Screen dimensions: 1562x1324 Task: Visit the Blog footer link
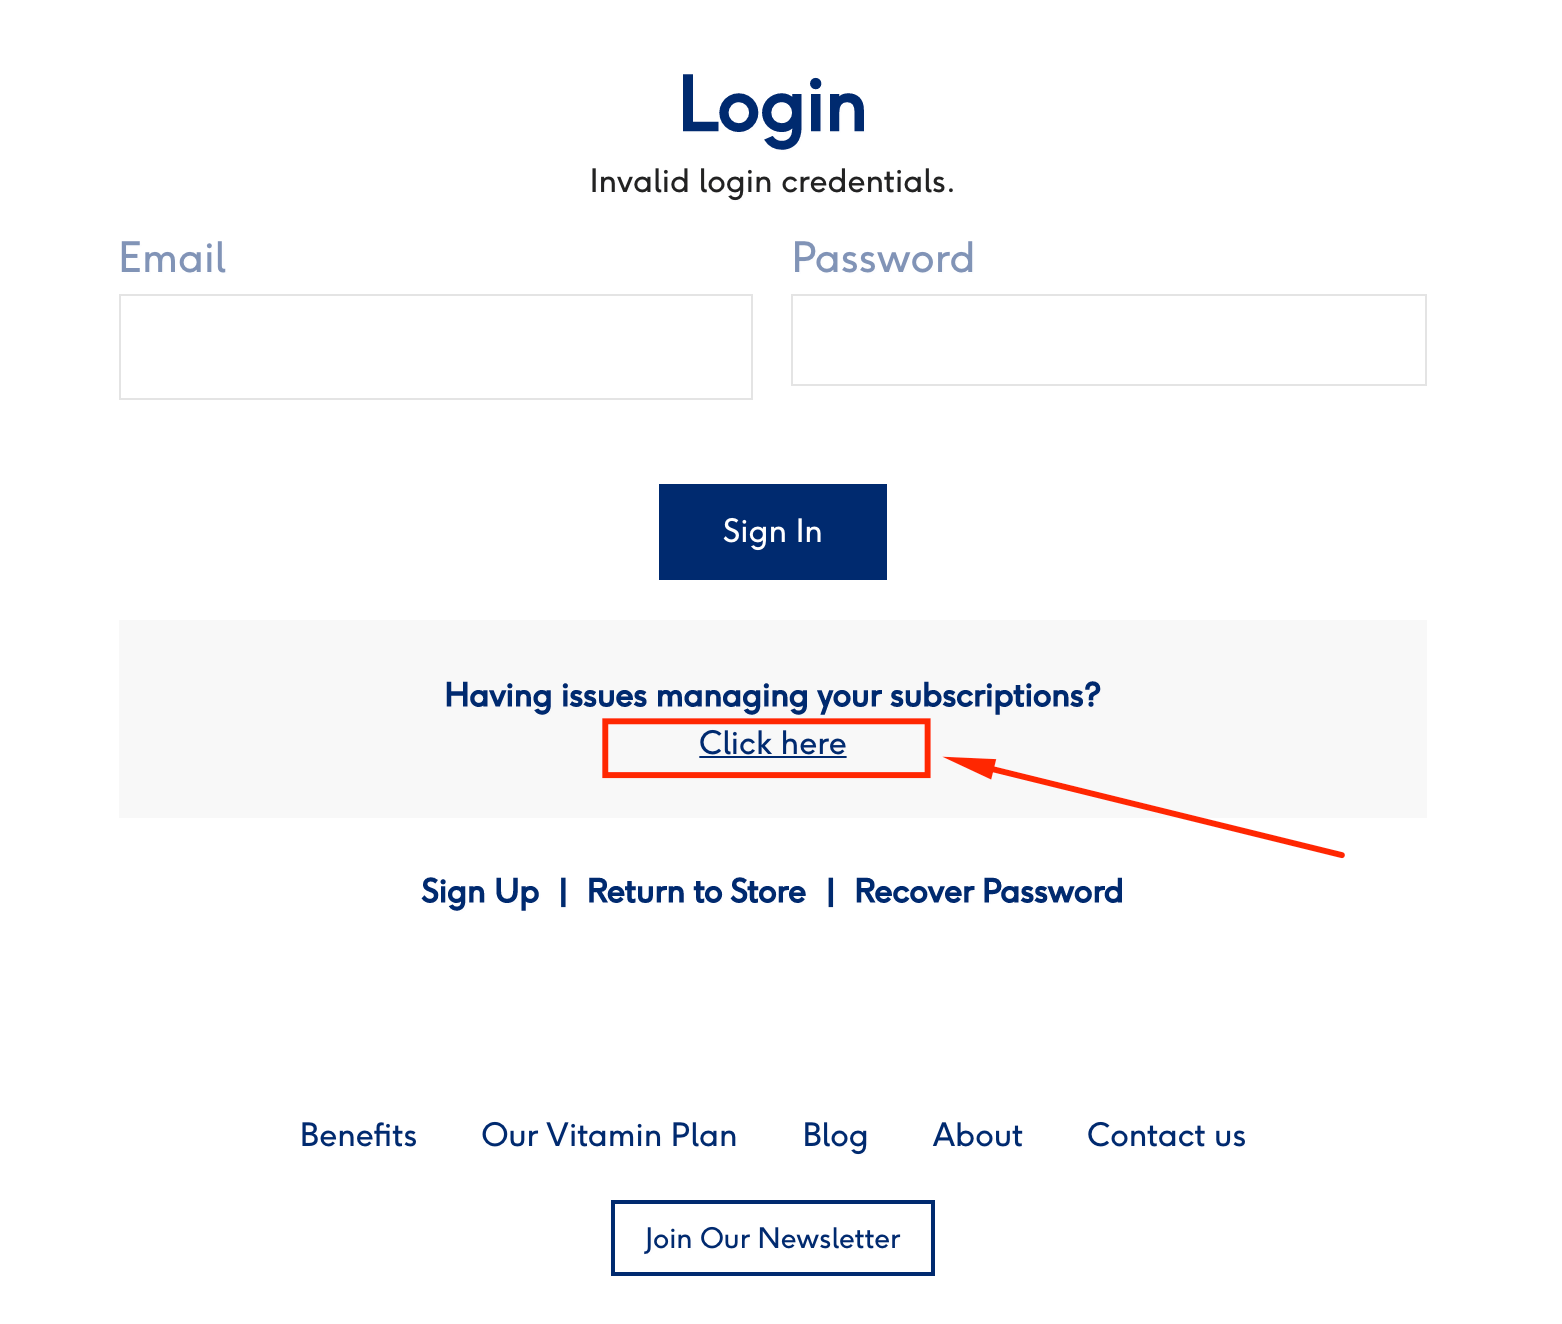click(x=835, y=1136)
